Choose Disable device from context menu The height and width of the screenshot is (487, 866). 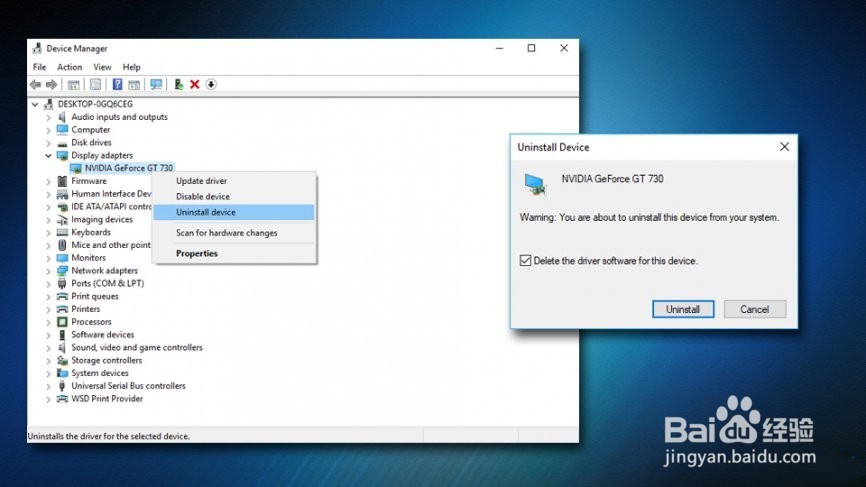234,197
